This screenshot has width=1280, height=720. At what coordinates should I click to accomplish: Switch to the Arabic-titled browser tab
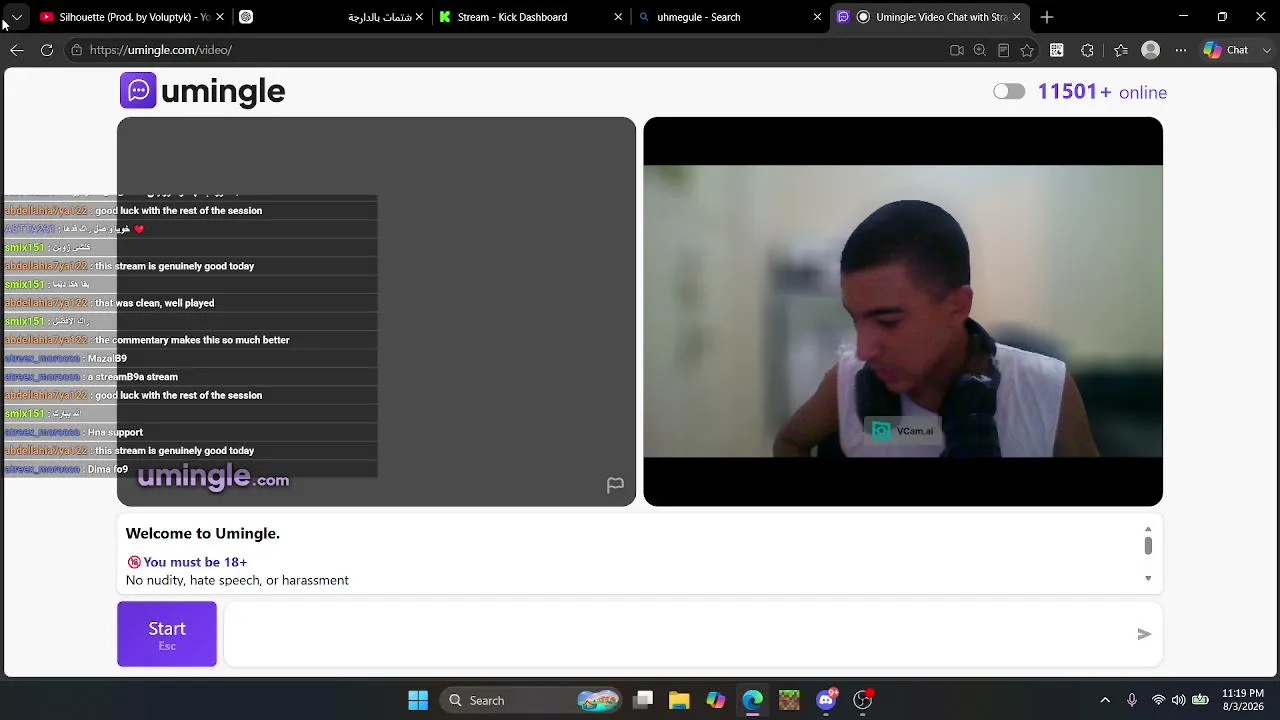coord(332,17)
